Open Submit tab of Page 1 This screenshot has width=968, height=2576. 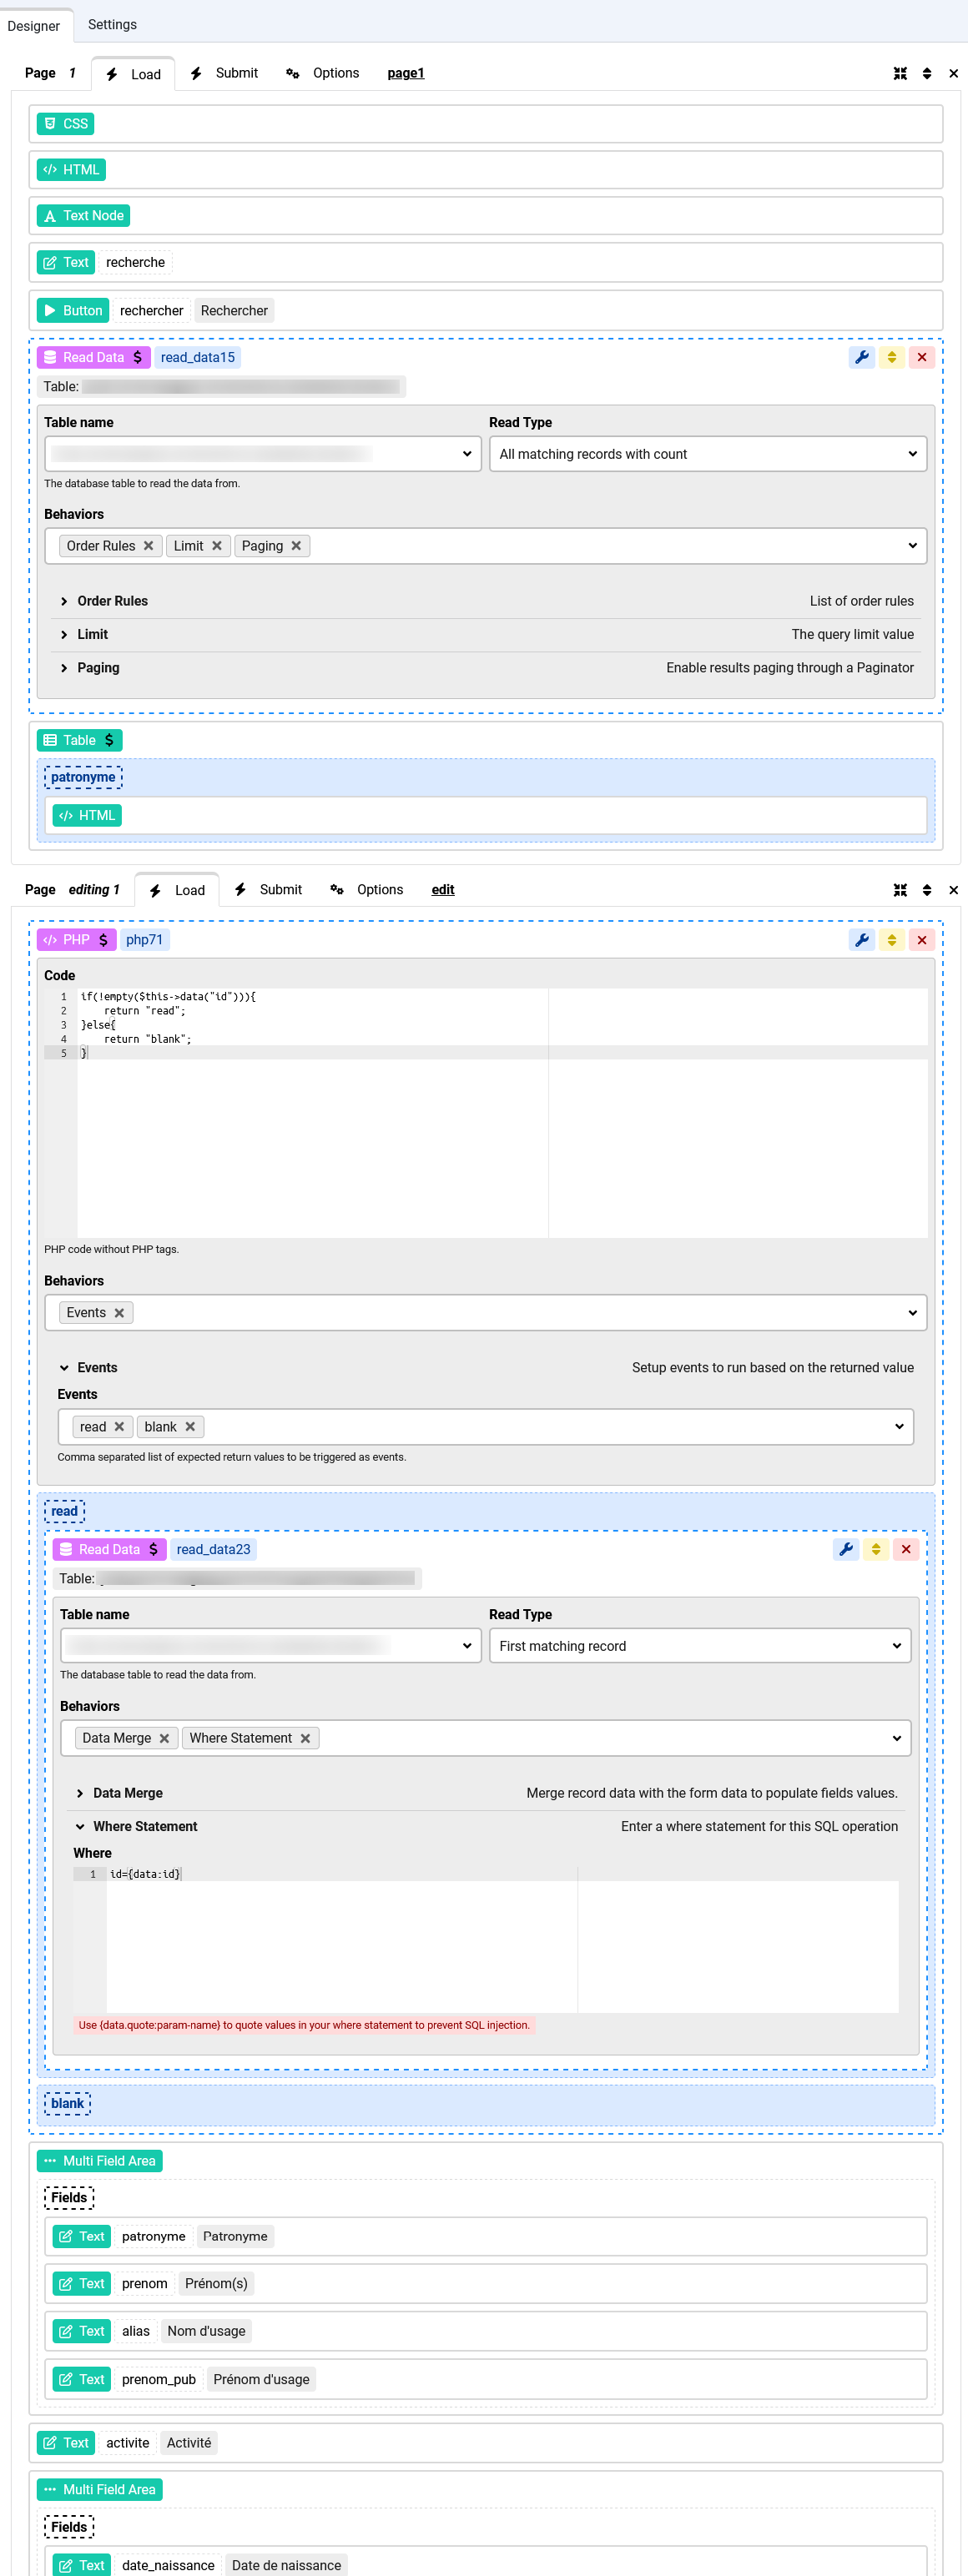click(x=225, y=73)
